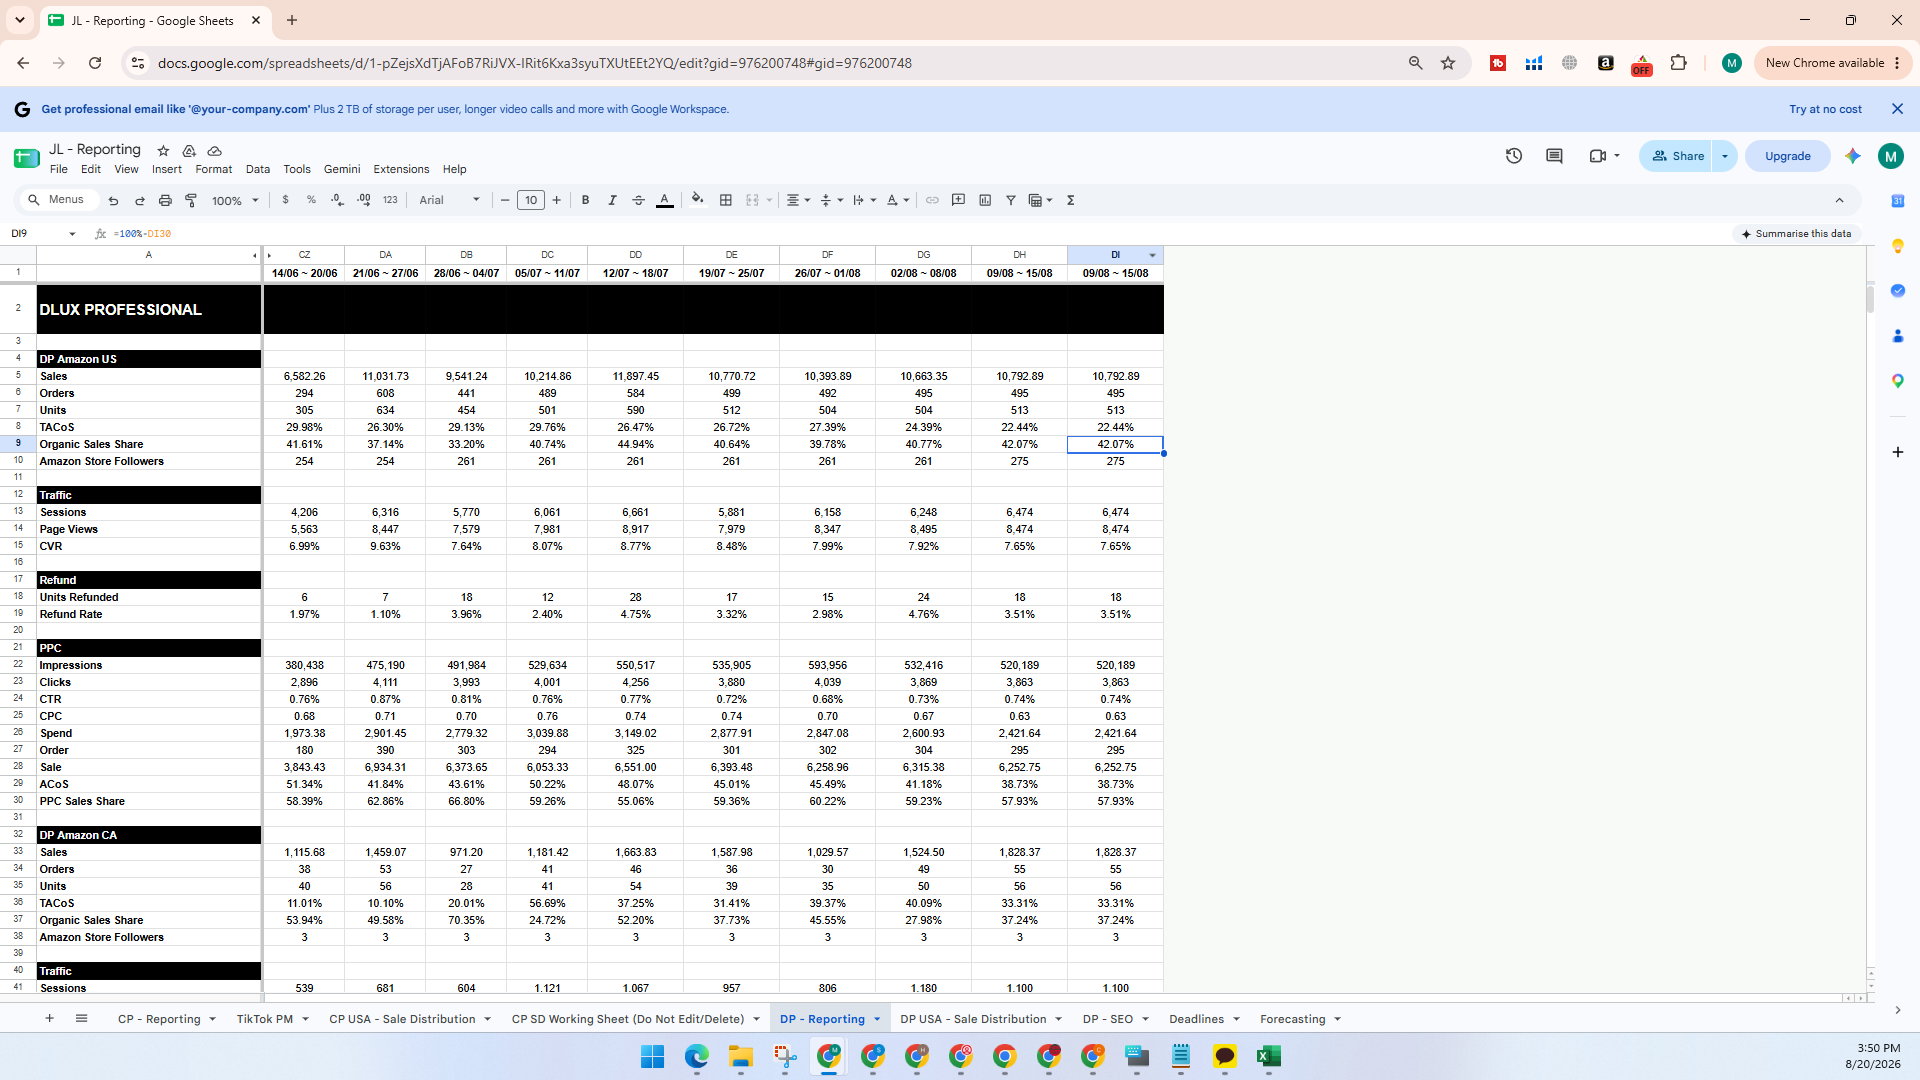Format the cell as currency
Viewport: 1920px width, 1080px height.
[x=285, y=200]
